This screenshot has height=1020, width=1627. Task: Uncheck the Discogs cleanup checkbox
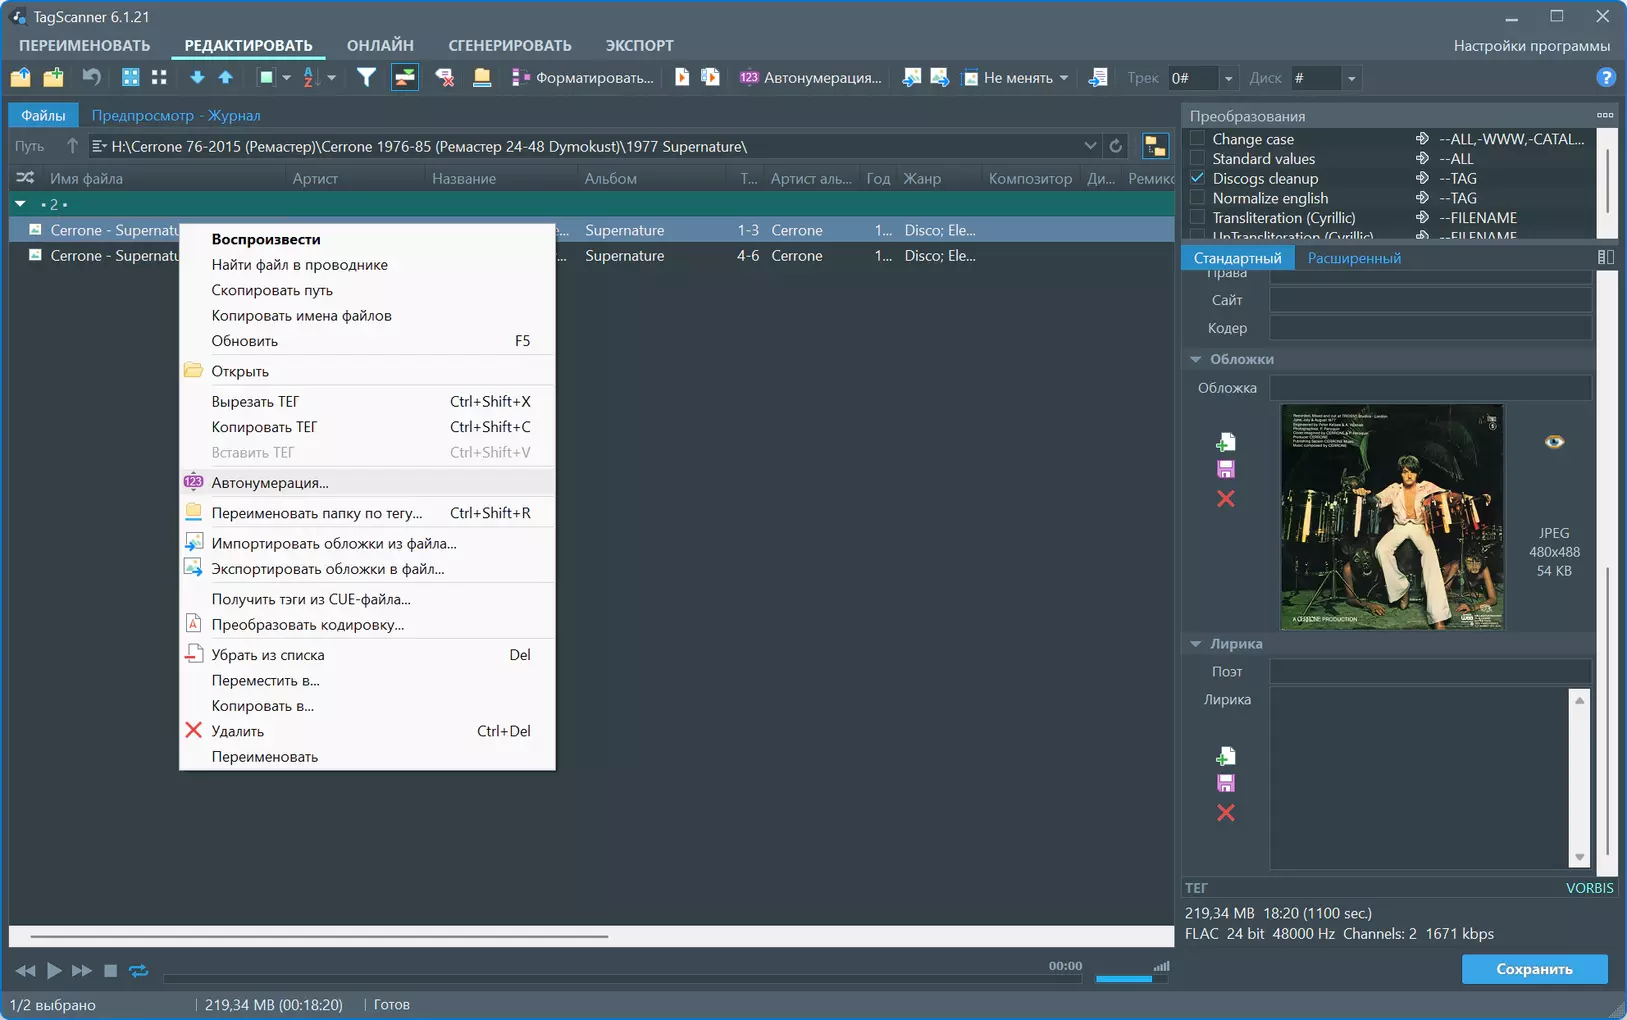click(x=1197, y=178)
